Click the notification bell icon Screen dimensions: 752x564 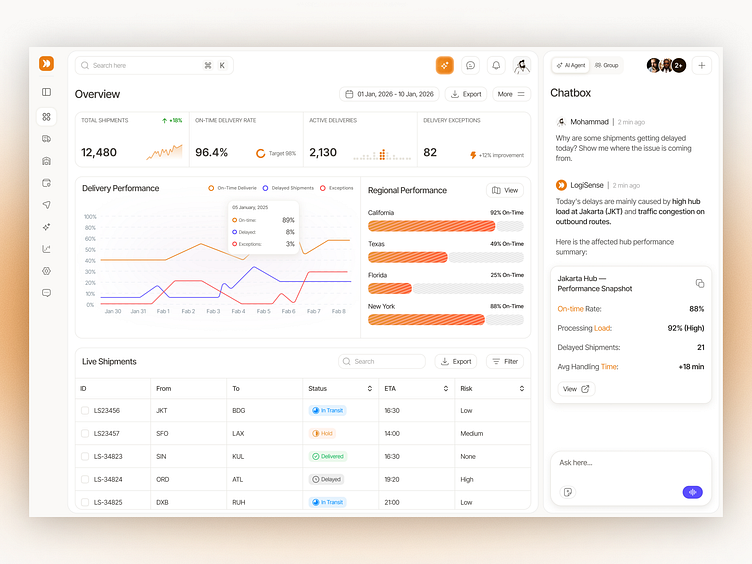tap(496, 65)
